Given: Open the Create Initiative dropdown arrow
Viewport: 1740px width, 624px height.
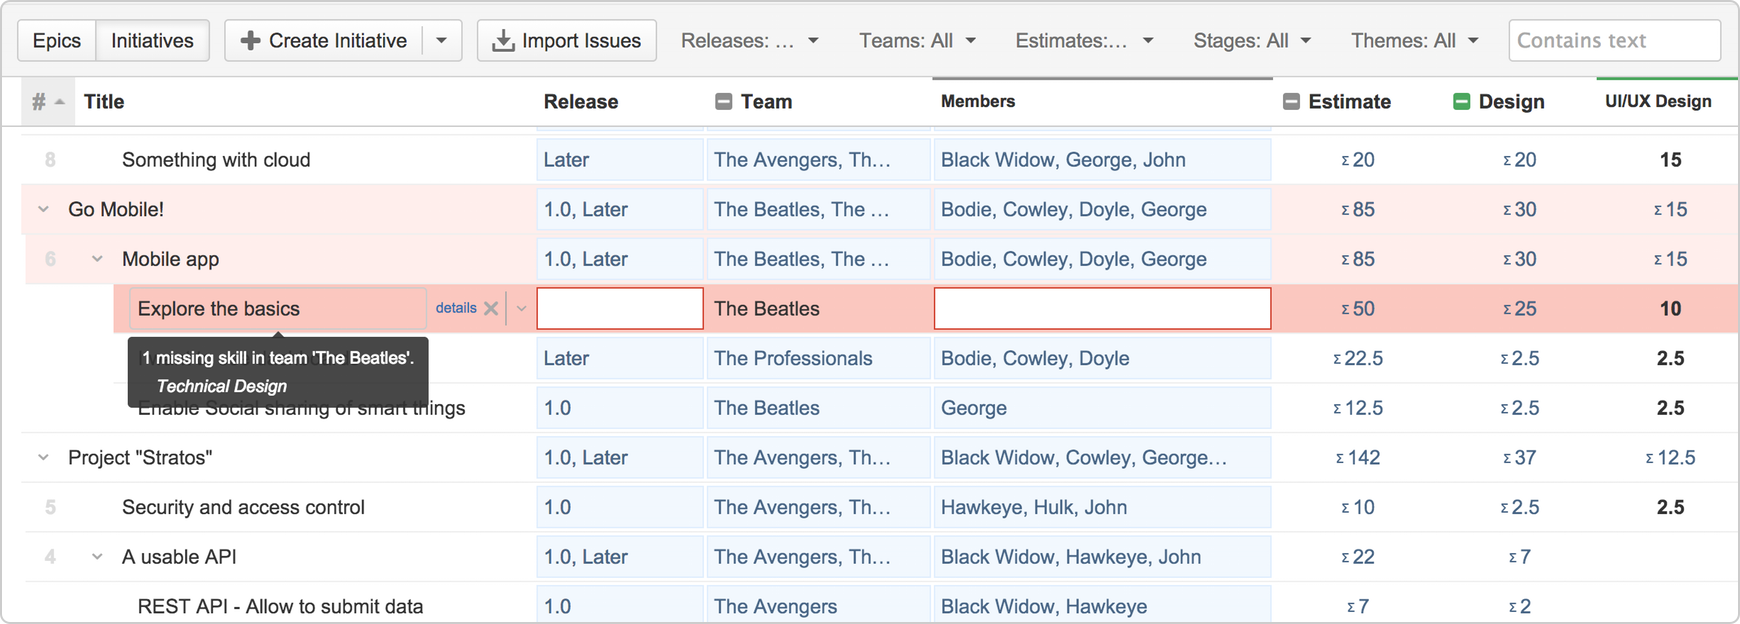Looking at the screenshot, I should tap(441, 41).
